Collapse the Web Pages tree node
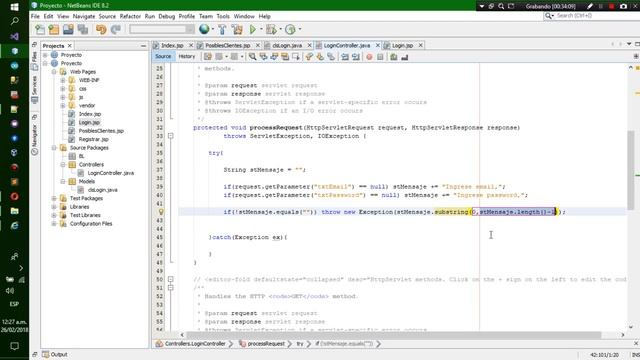The width and height of the screenshot is (640, 360). 54,72
